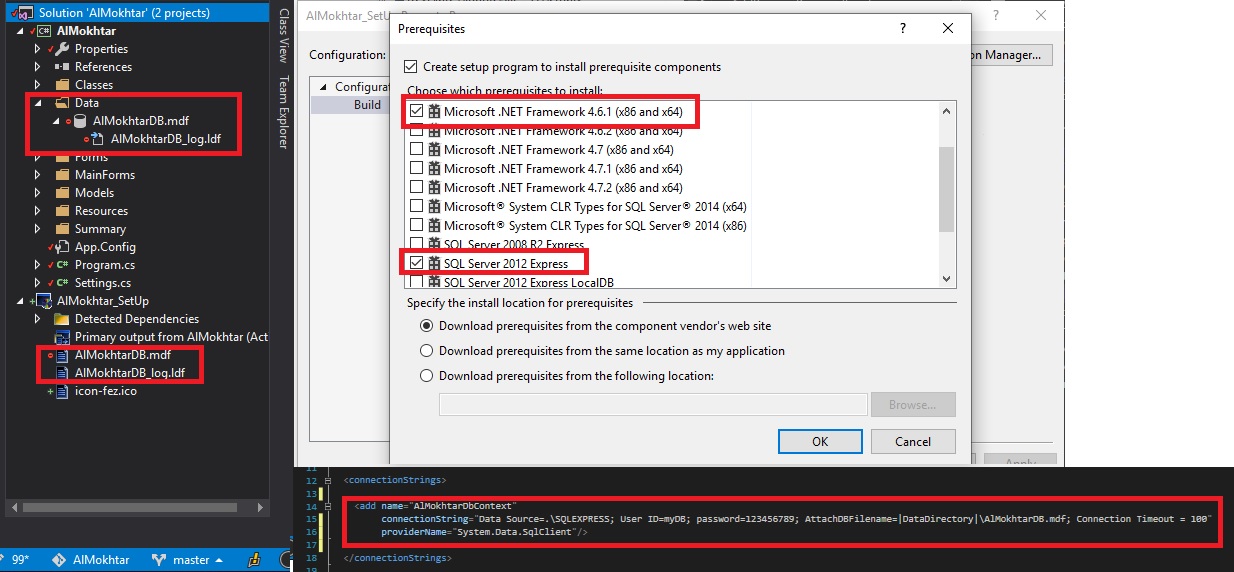Click the prerequisites download location text field
Image resolution: width=1234 pixels, height=572 pixels.
click(653, 404)
